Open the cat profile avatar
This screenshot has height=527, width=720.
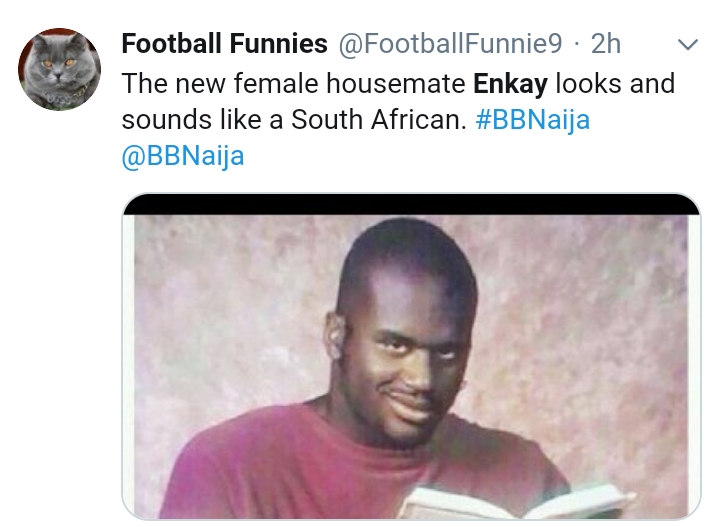click(59, 69)
